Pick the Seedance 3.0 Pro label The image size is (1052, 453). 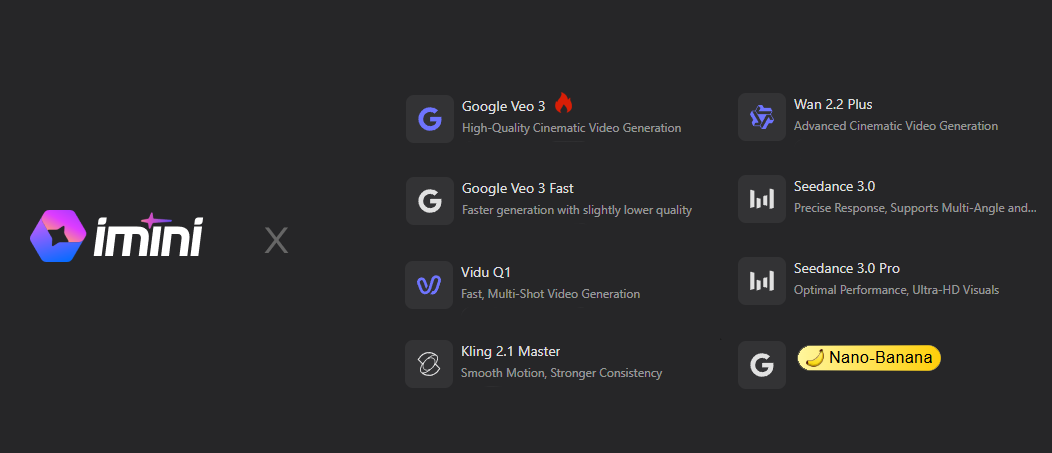coord(847,268)
